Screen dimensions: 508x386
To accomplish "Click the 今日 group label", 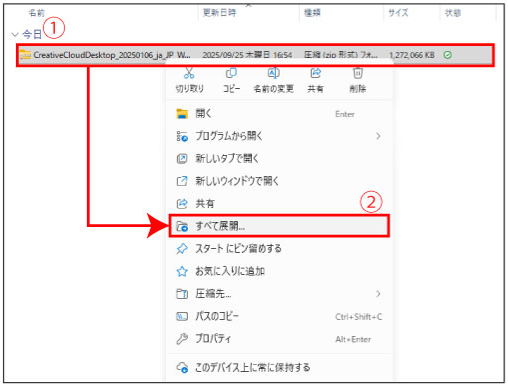I will [x=32, y=34].
